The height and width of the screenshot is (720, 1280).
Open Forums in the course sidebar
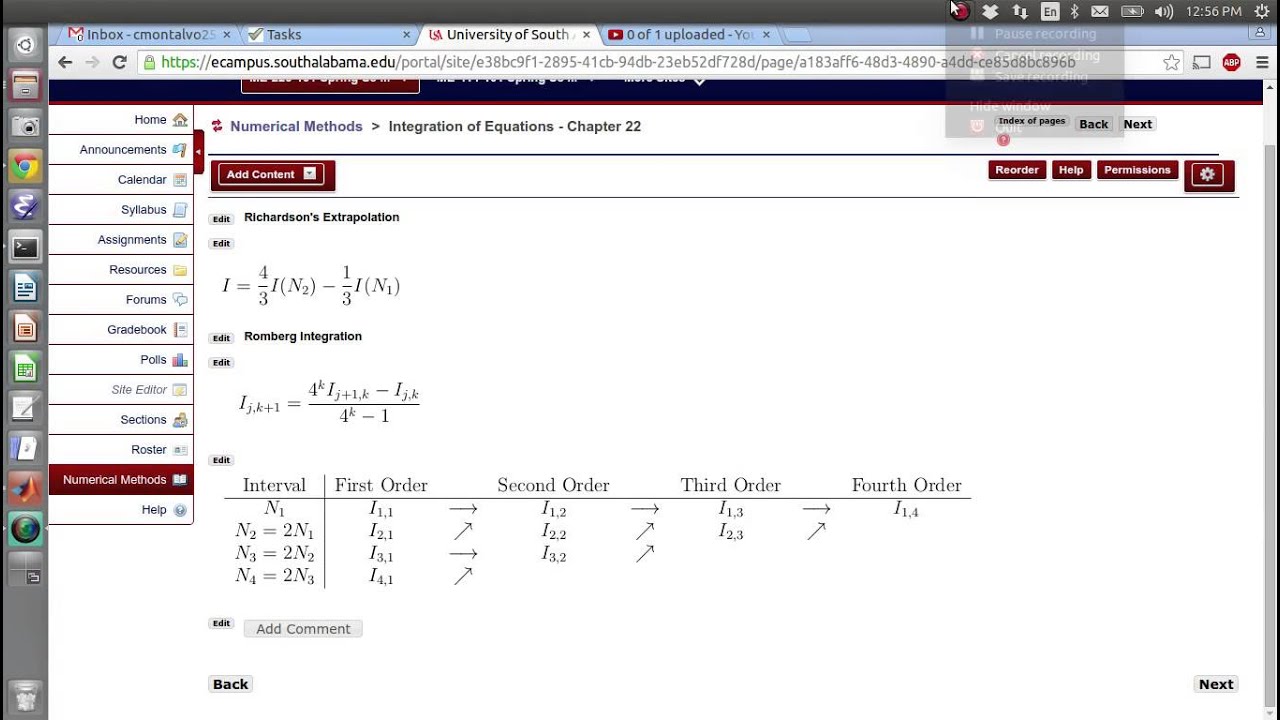tap(120, 299)
